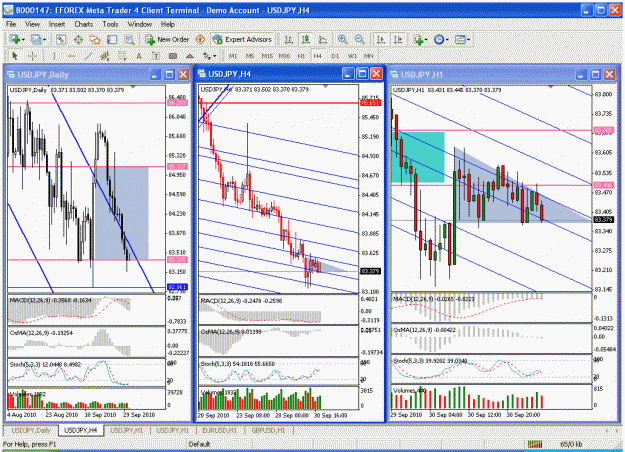Toggle the Expert Advisors button
This screenshot has width=625, height=452.
[x=242, y=39]
